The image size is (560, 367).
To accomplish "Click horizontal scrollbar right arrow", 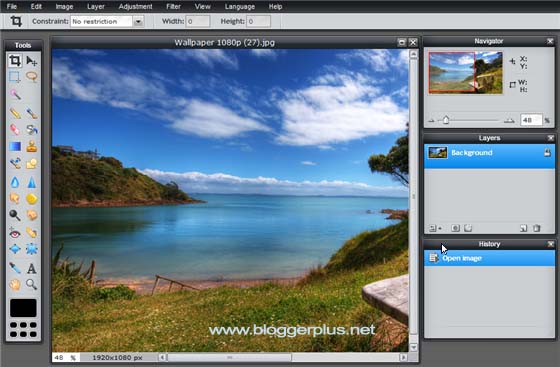I will [404, 357].
